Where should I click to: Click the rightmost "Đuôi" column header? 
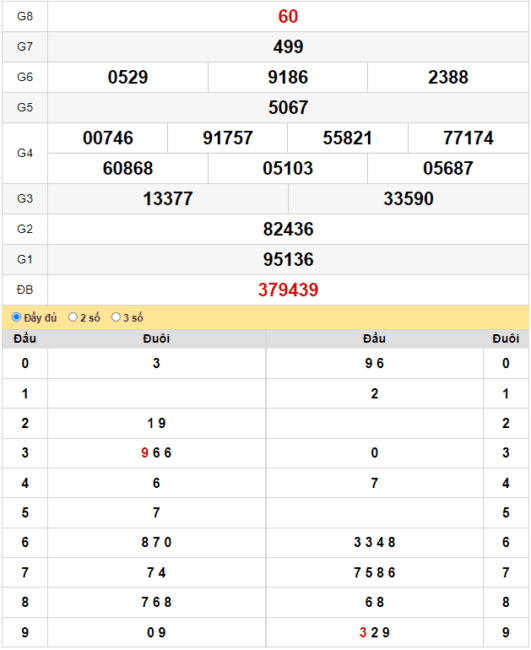click(506, 339)
